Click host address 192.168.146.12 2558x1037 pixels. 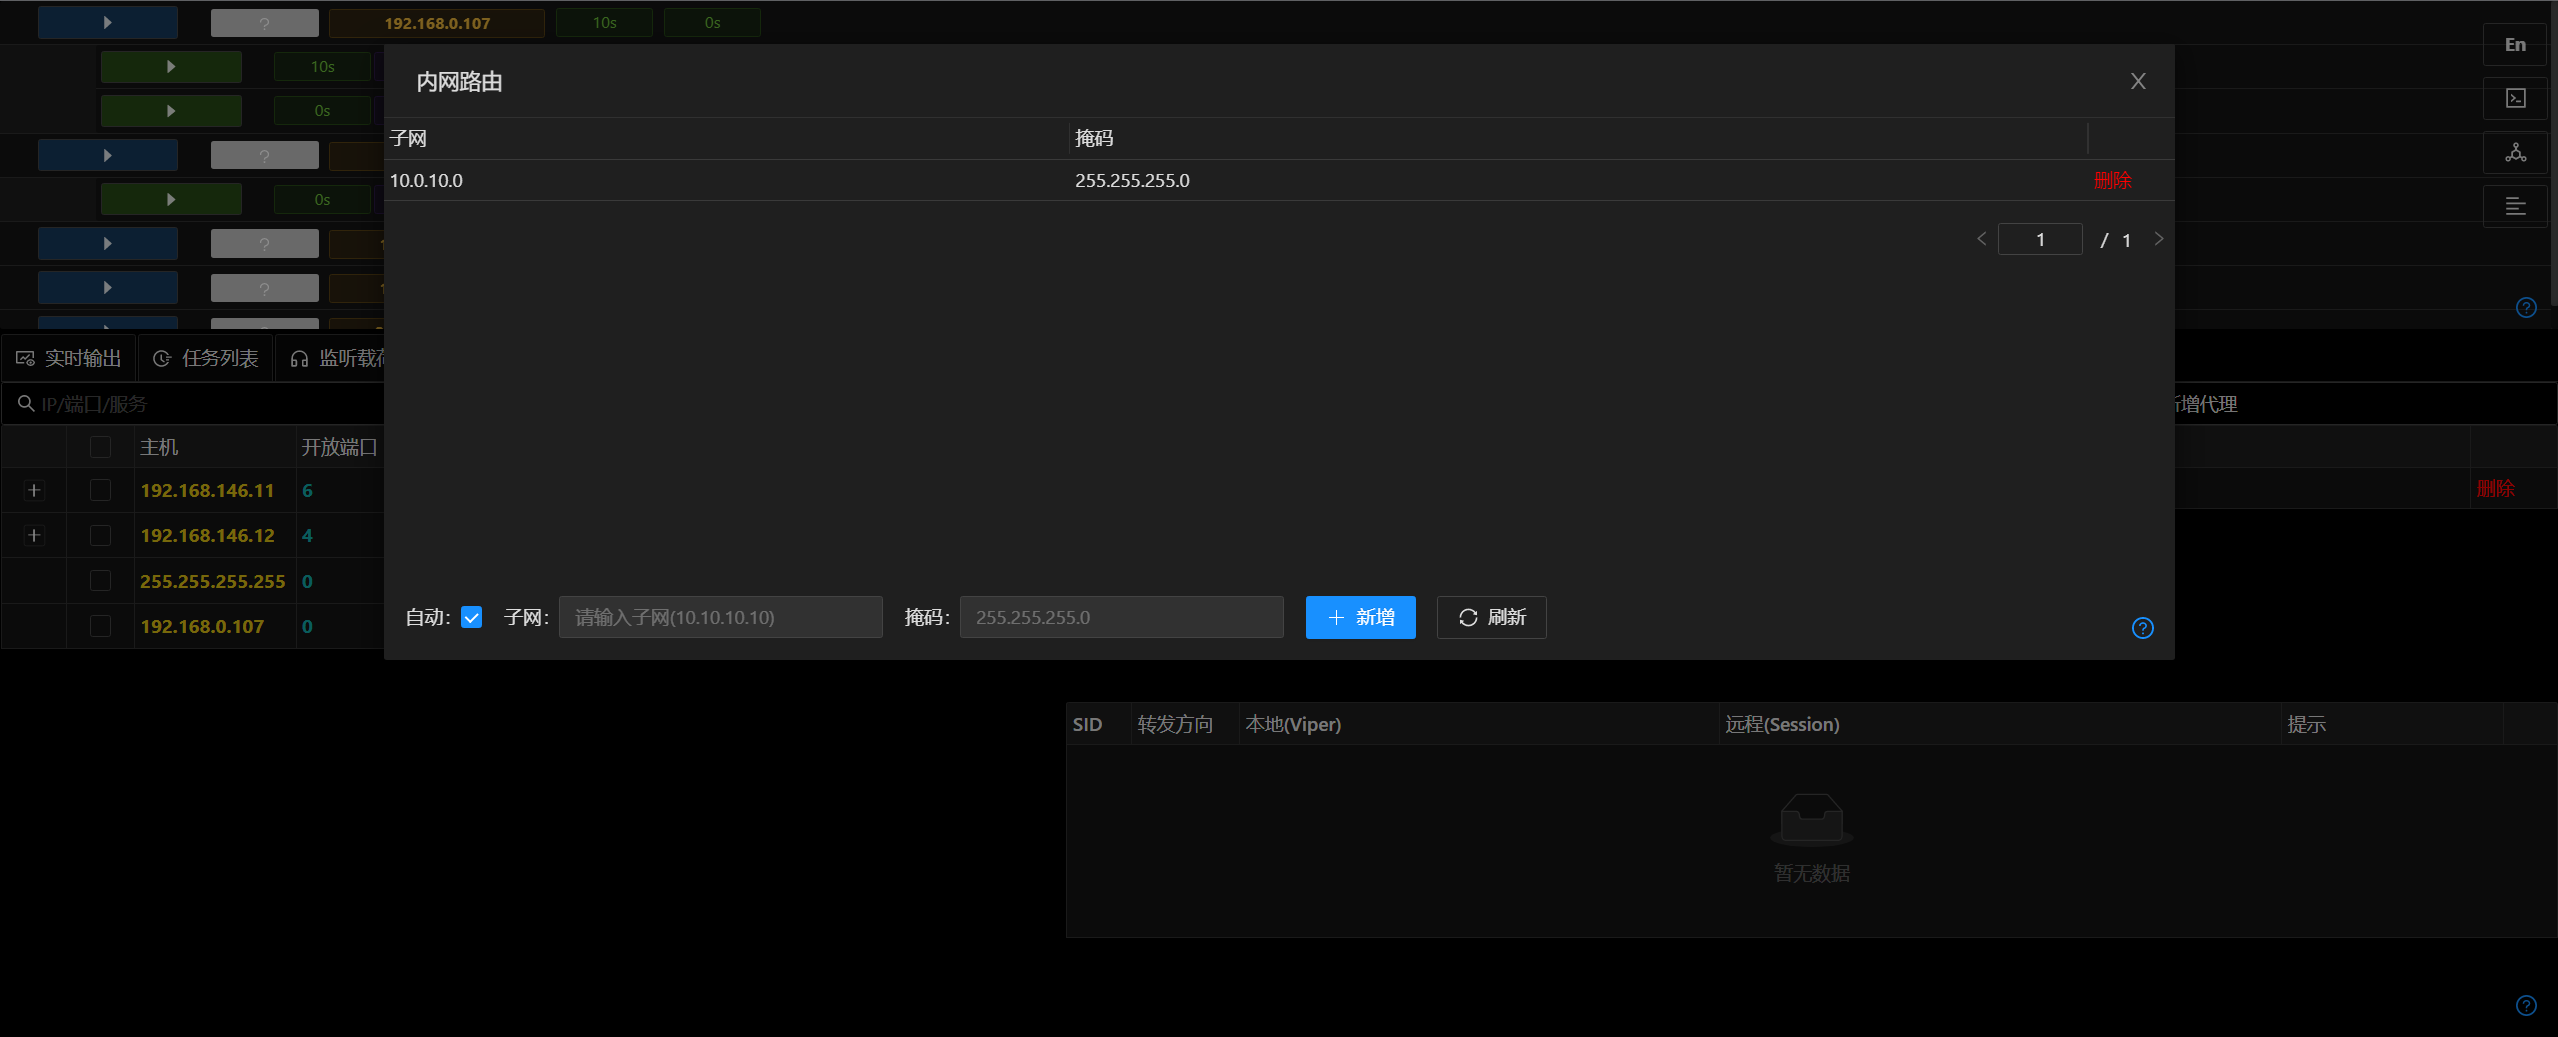tap(207, 535)
